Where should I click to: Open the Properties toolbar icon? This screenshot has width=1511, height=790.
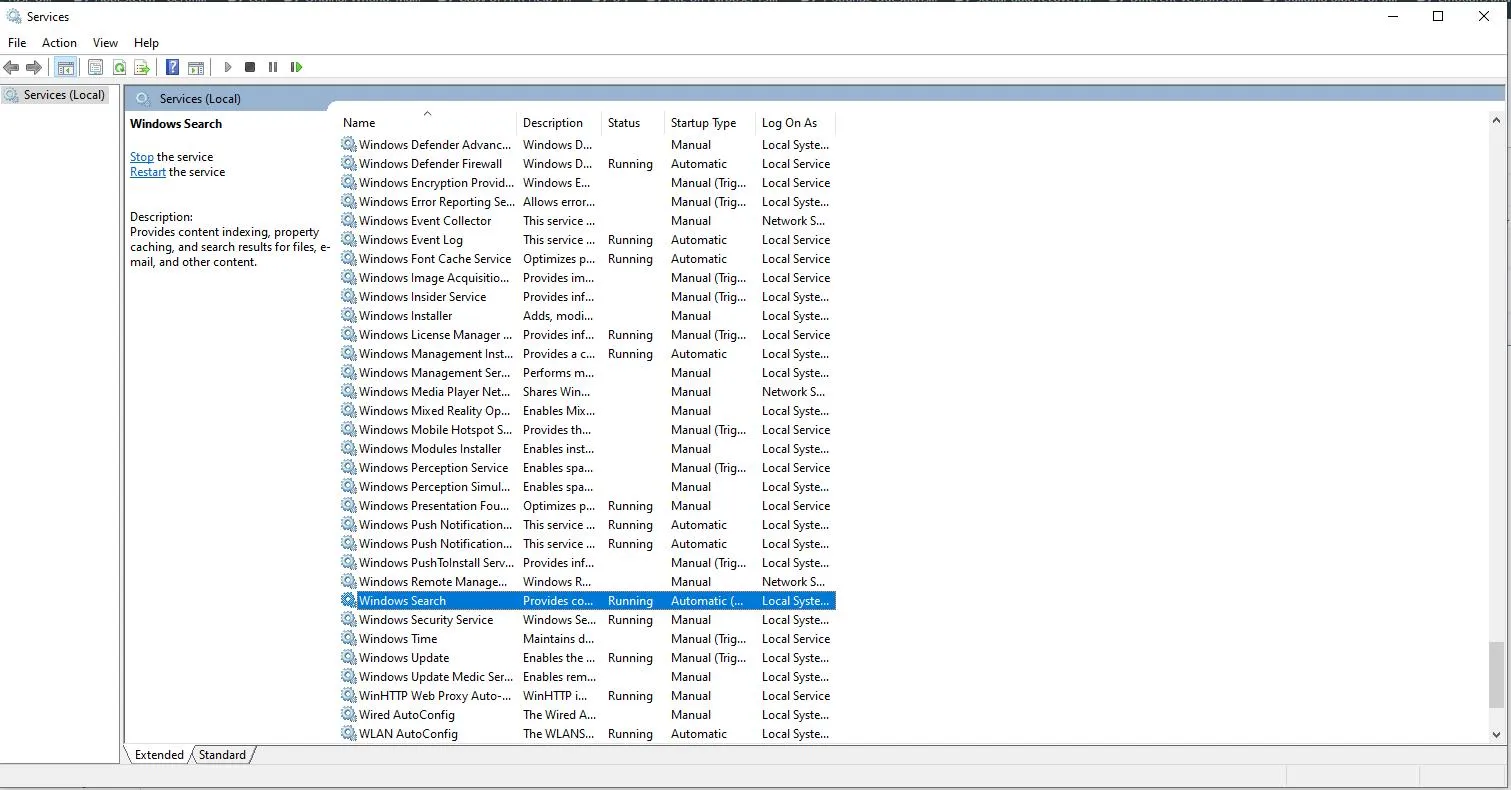(x=95, y=67)
